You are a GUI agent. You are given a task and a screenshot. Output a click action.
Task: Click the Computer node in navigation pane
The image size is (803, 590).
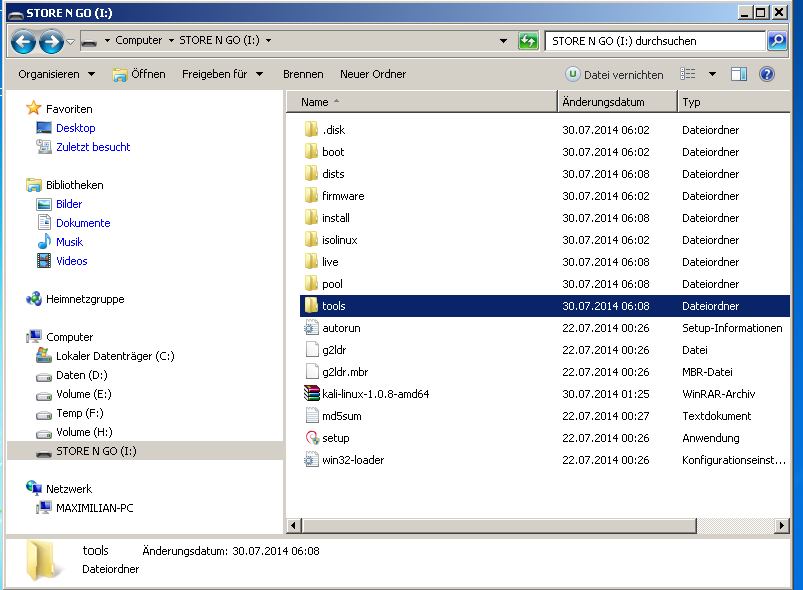(x=70, y=337)
